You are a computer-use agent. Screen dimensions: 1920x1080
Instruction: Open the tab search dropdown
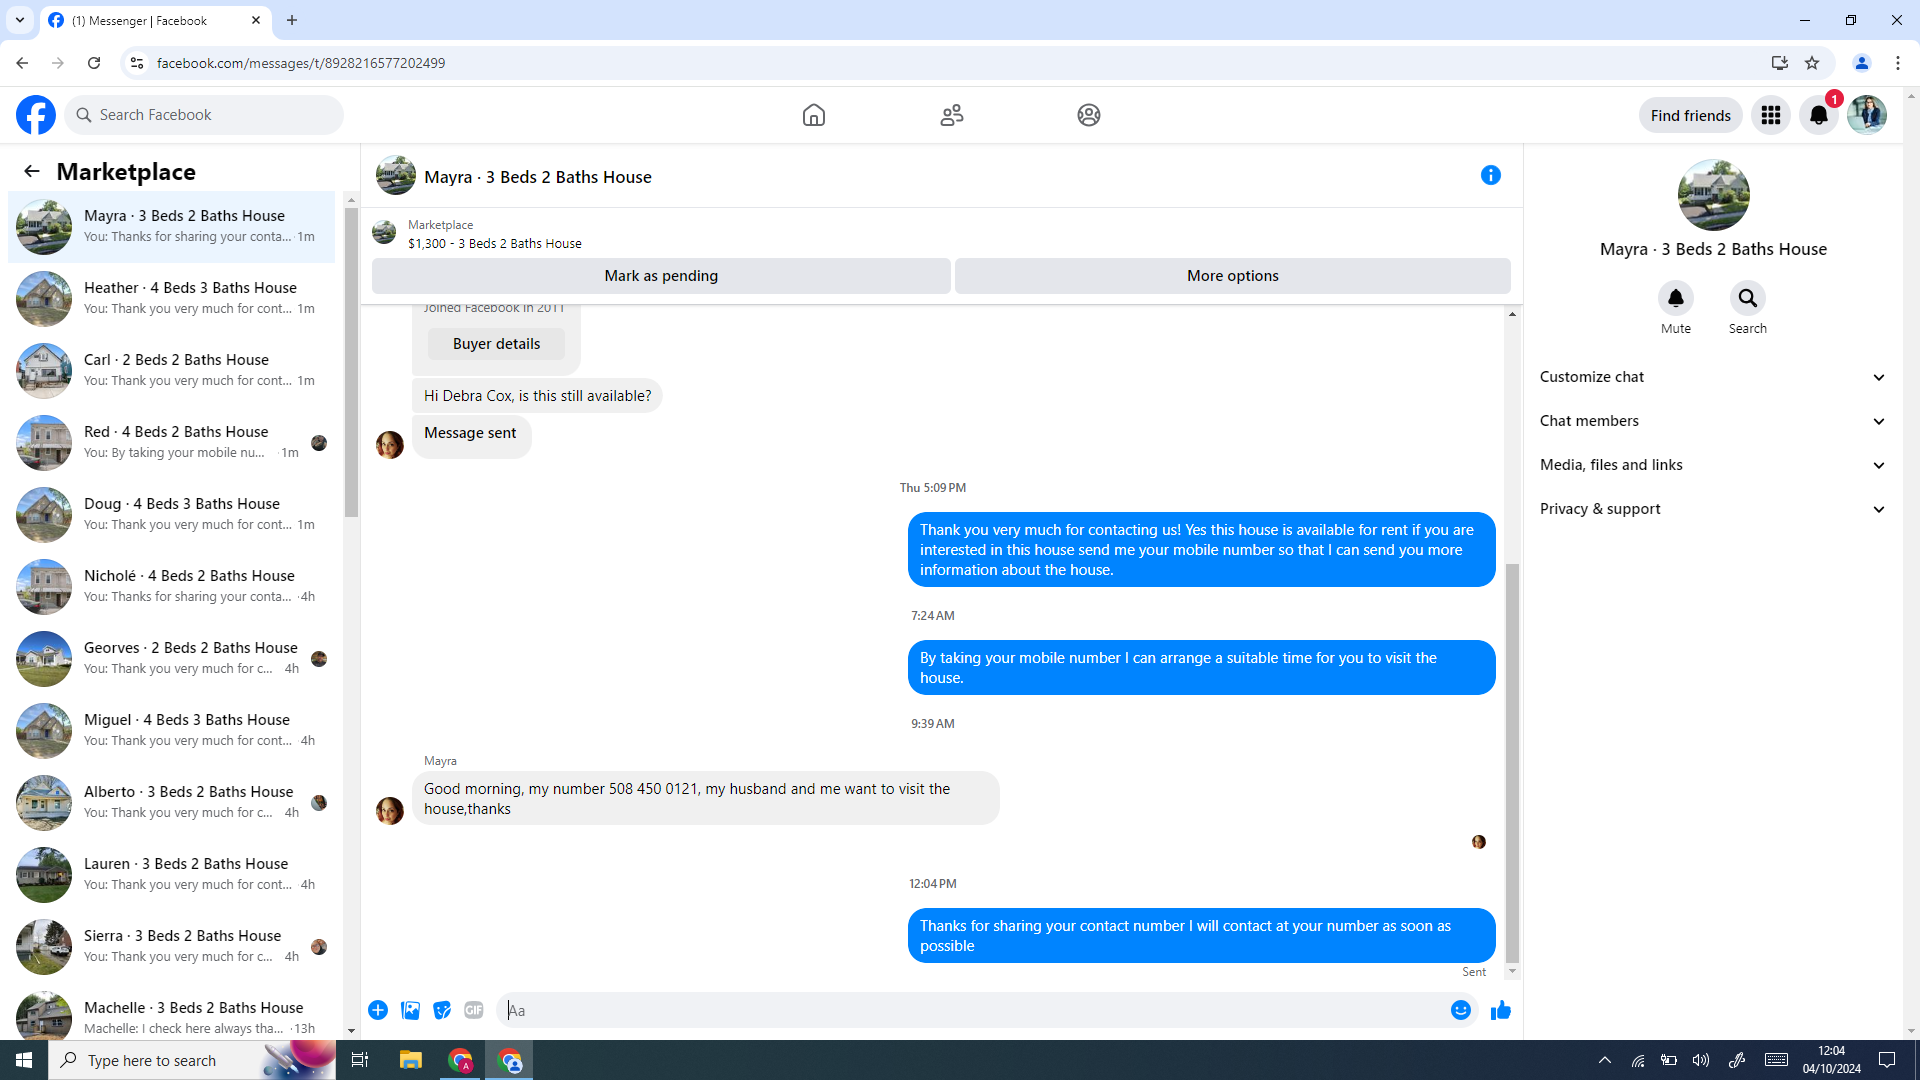[20, 20]
